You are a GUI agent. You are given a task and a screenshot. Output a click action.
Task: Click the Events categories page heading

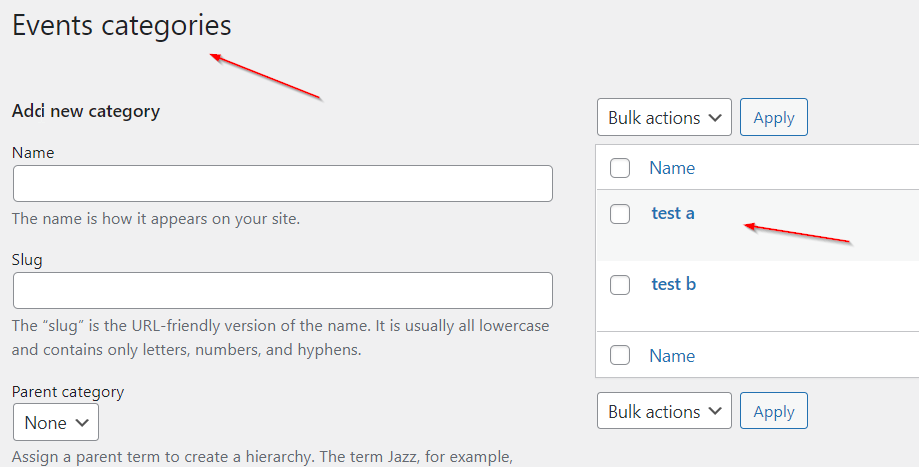pos(121,26)
